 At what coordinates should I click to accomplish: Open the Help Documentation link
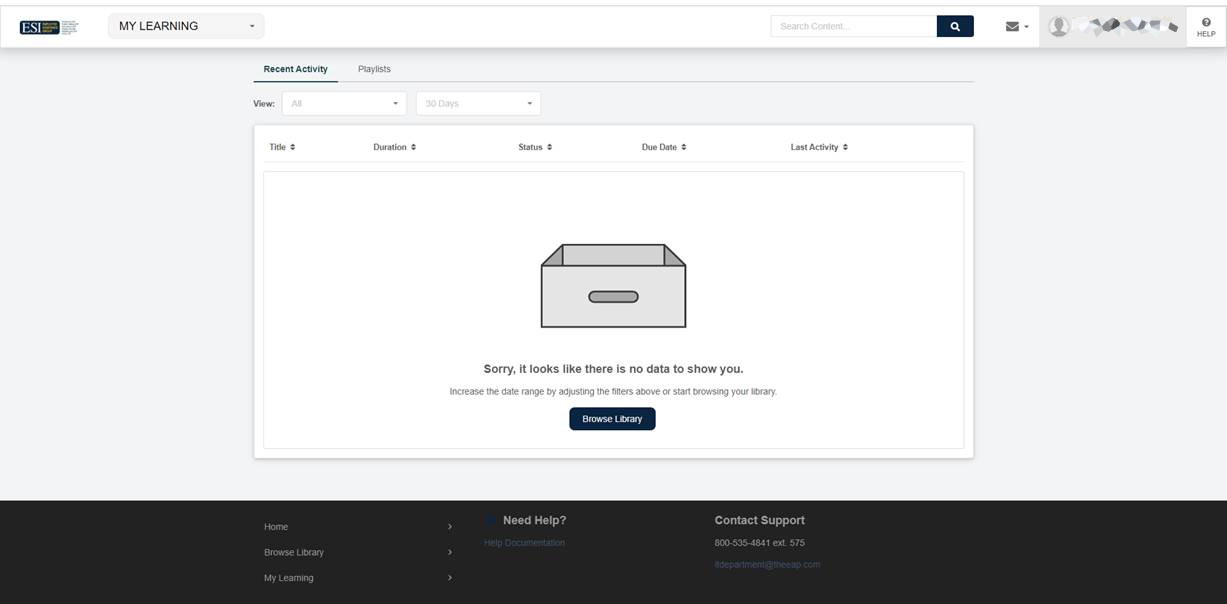point(524,542)
